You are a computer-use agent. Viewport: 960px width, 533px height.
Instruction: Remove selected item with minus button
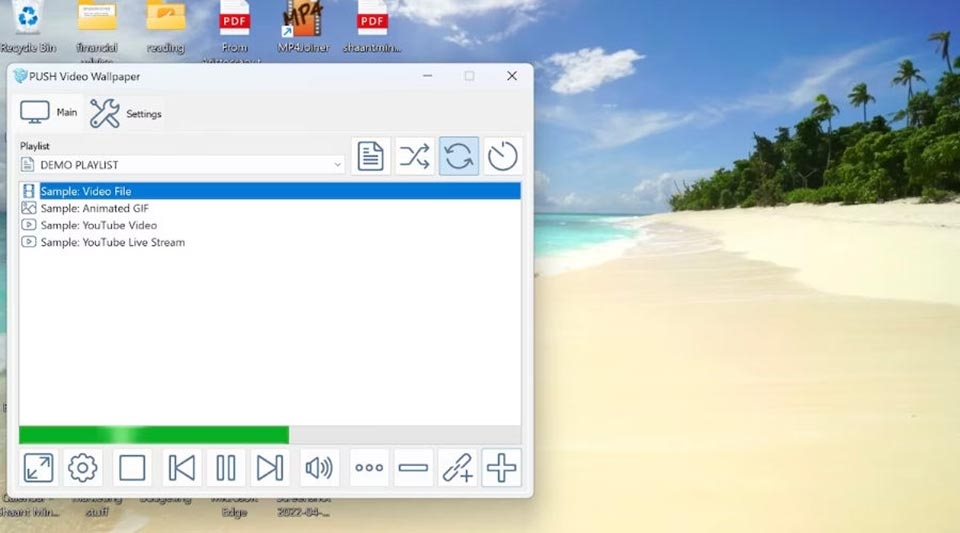tap(413, 468)
